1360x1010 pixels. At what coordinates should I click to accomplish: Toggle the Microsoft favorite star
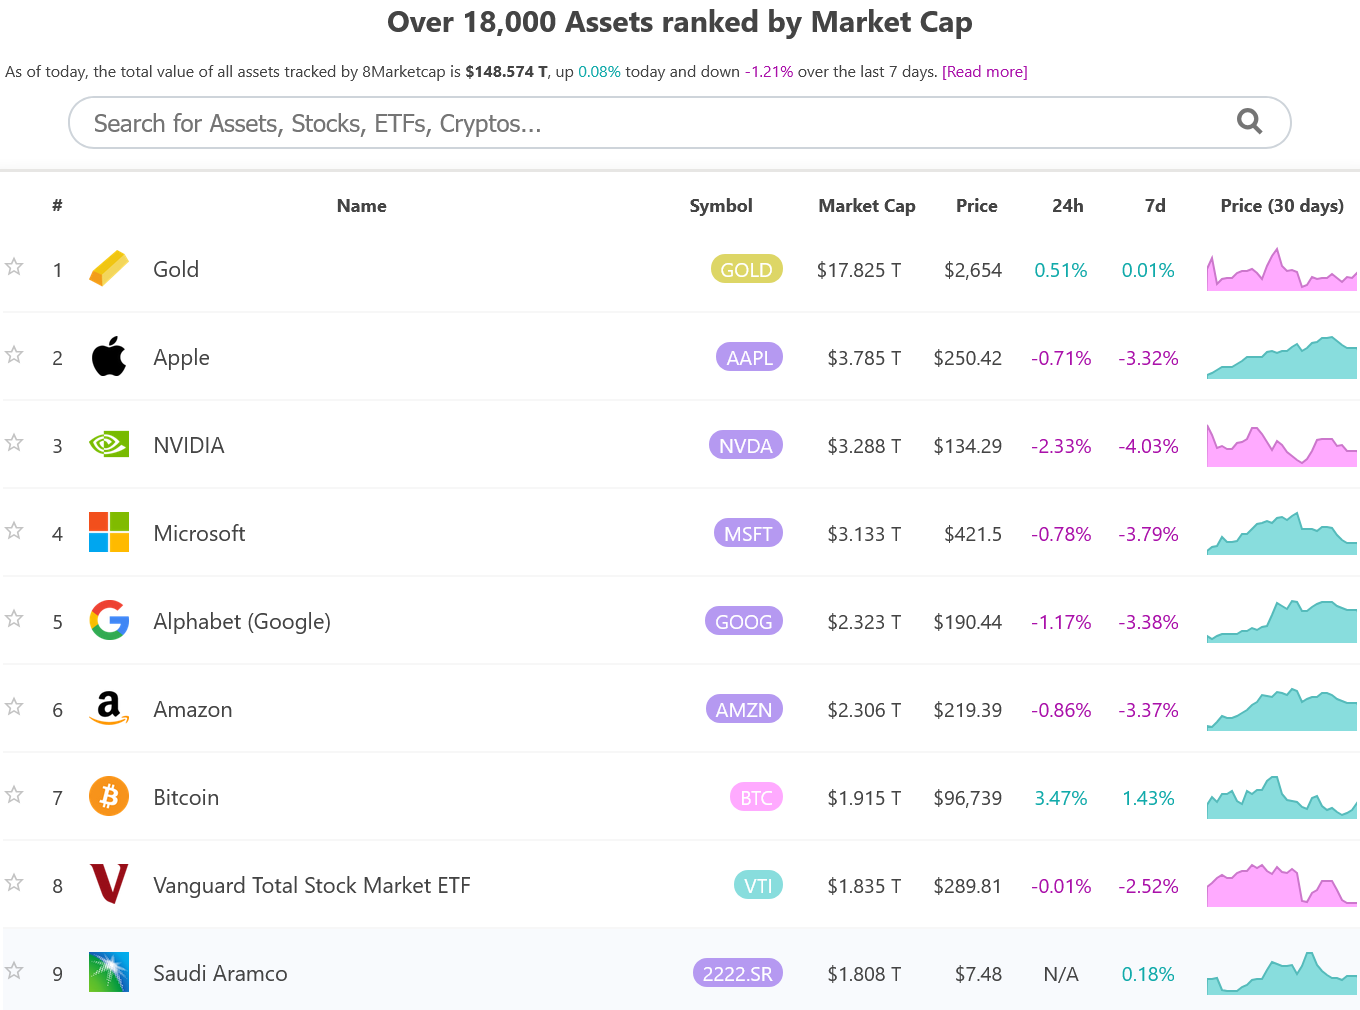[14, 531]
